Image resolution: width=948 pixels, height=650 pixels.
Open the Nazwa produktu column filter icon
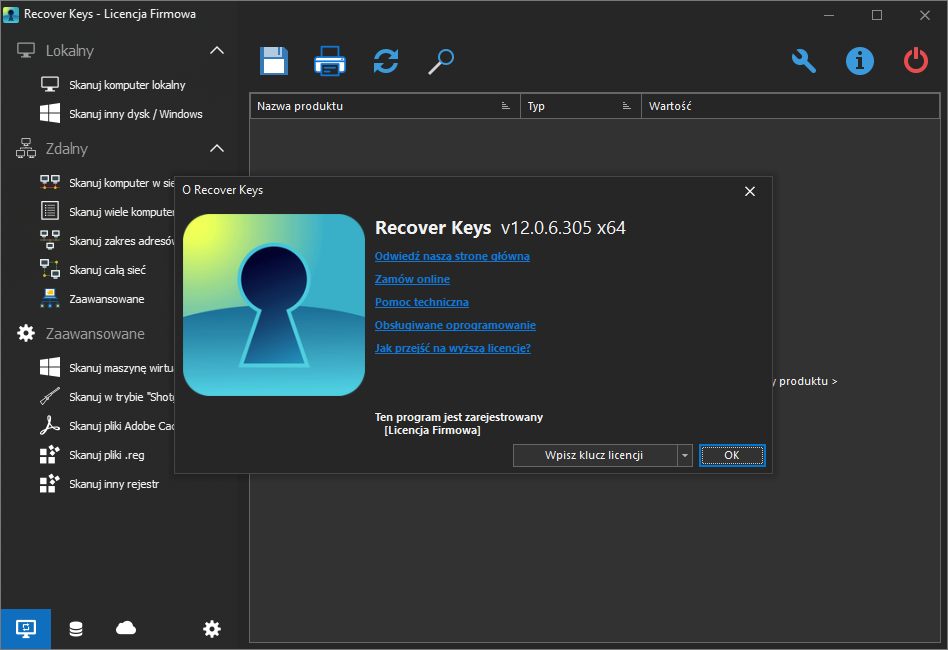(505, 106)
